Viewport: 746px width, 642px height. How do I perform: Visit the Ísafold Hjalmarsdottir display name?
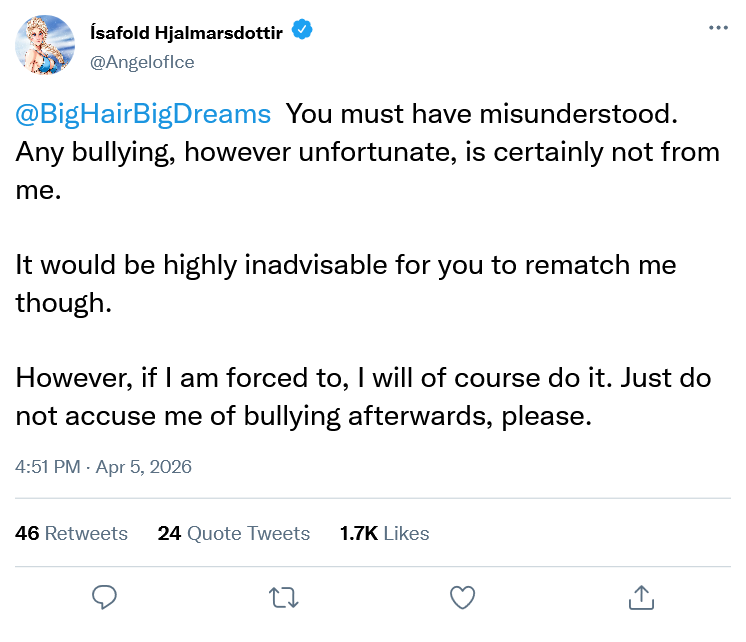[x=185, y=32]
